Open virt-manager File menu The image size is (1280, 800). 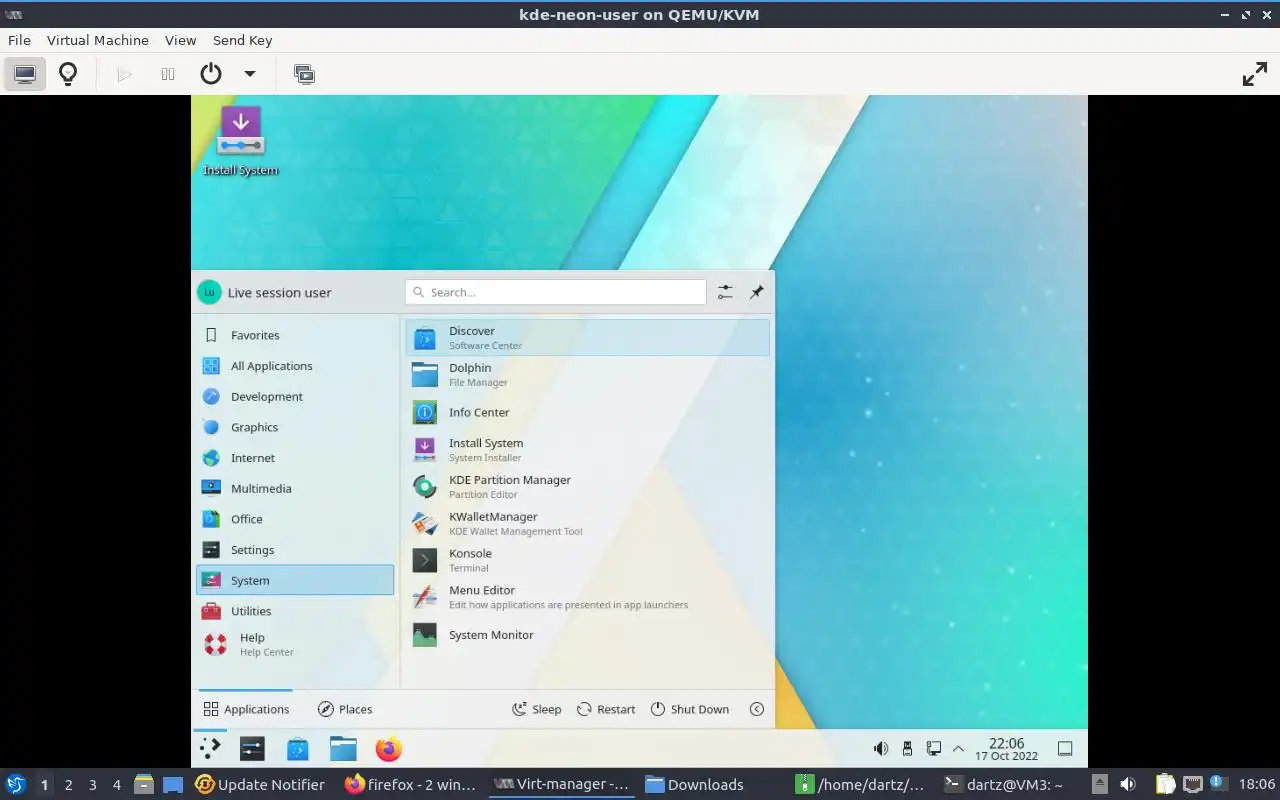pyautogui.click(x=19, y=40)
